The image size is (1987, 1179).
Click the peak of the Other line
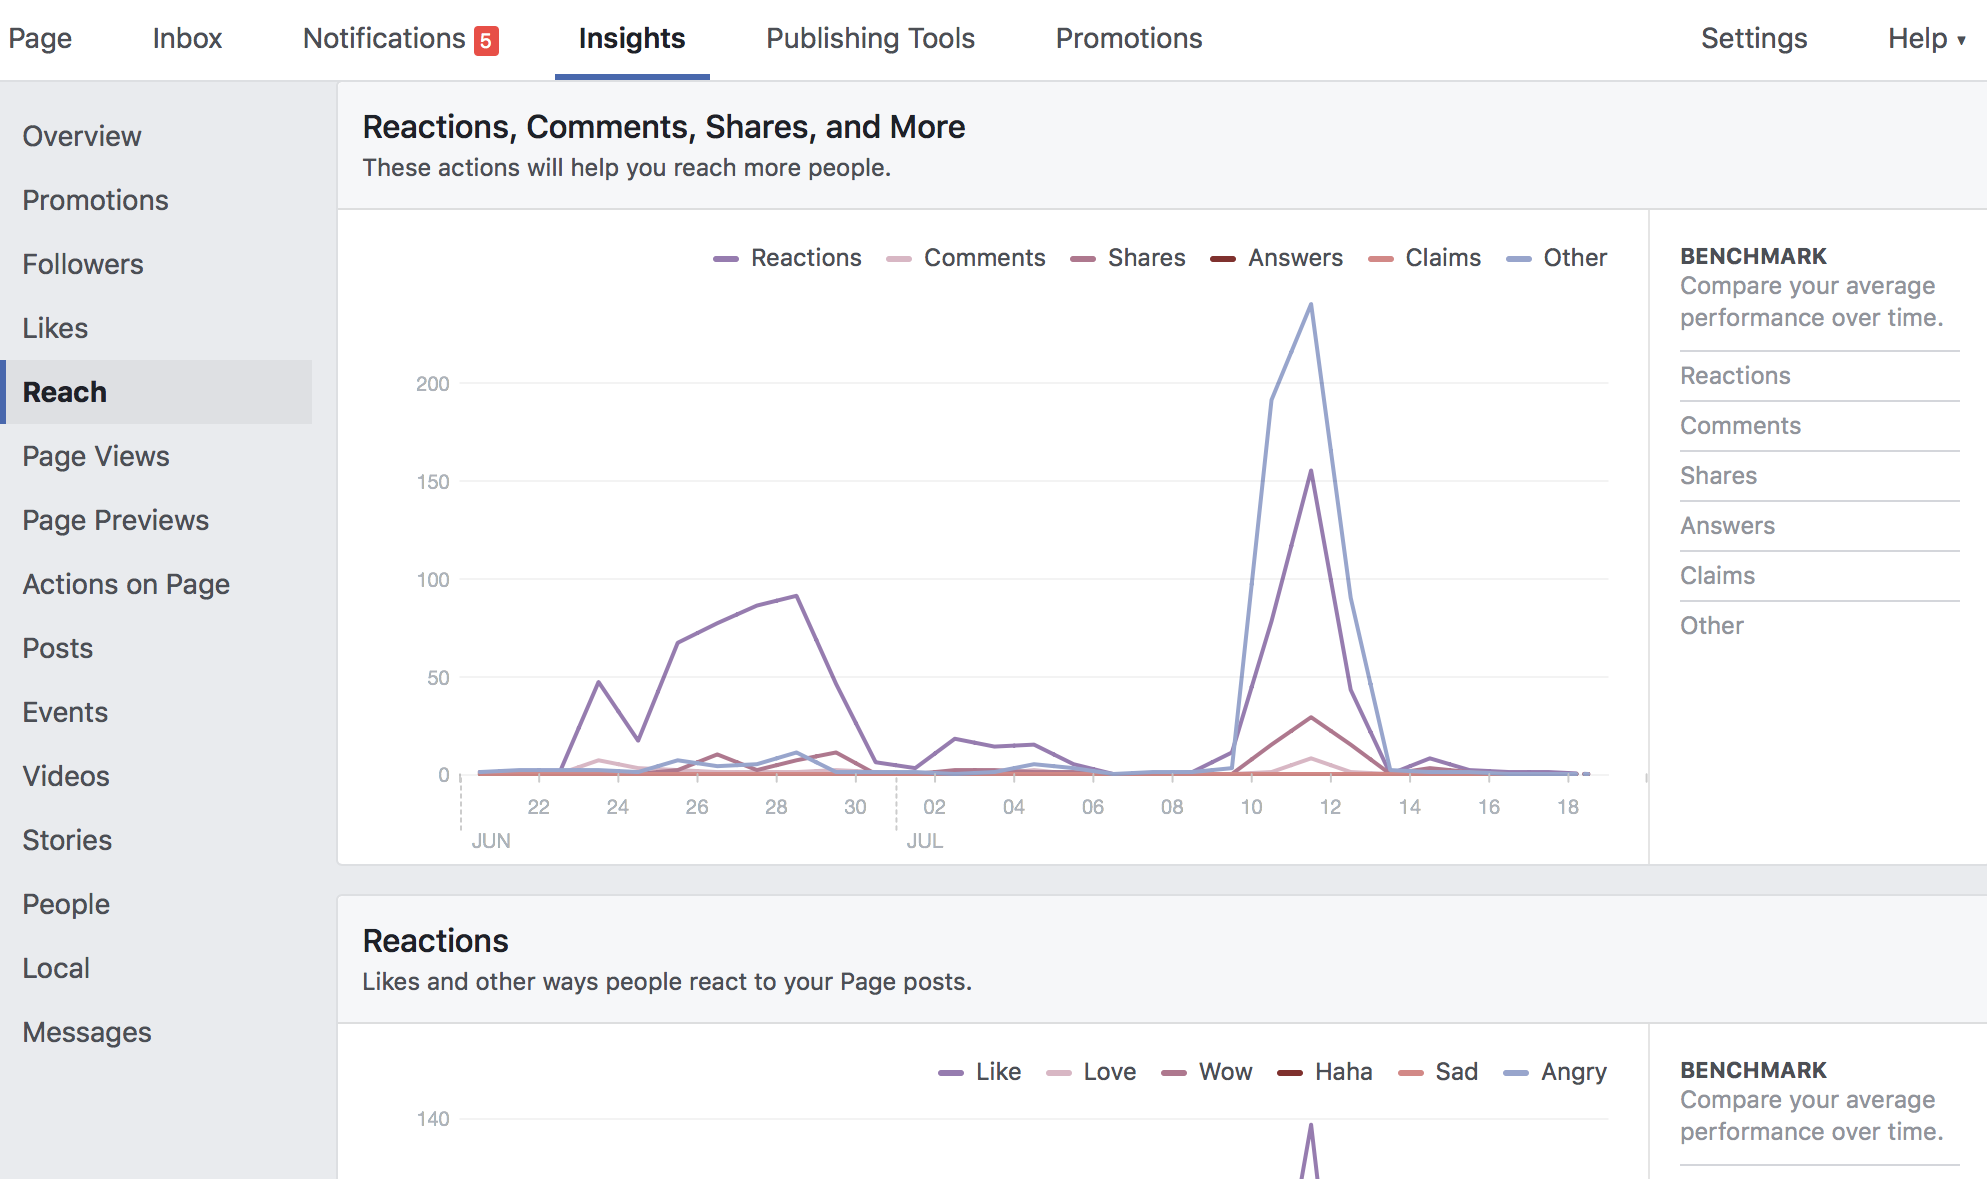[1310, 304]
